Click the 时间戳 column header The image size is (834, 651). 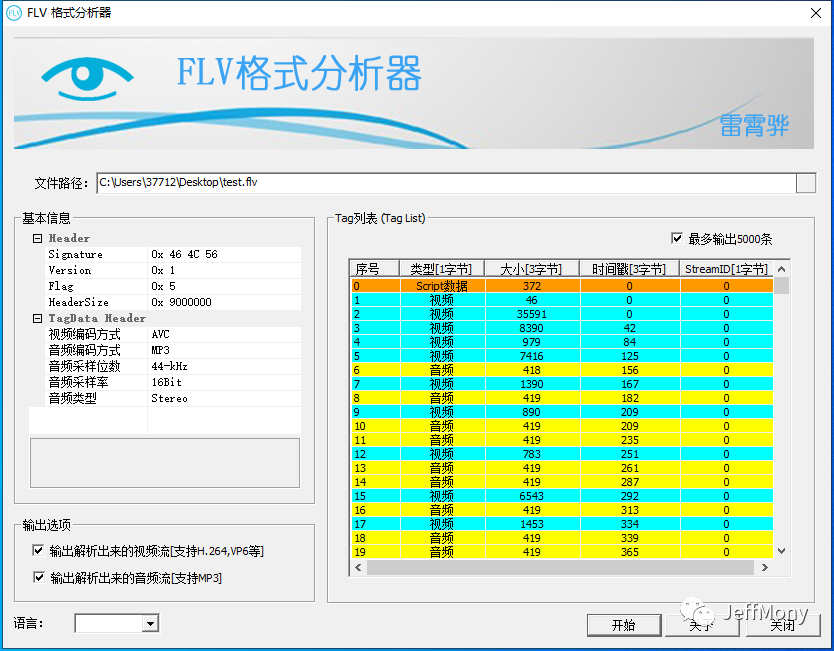pos(629,269)
